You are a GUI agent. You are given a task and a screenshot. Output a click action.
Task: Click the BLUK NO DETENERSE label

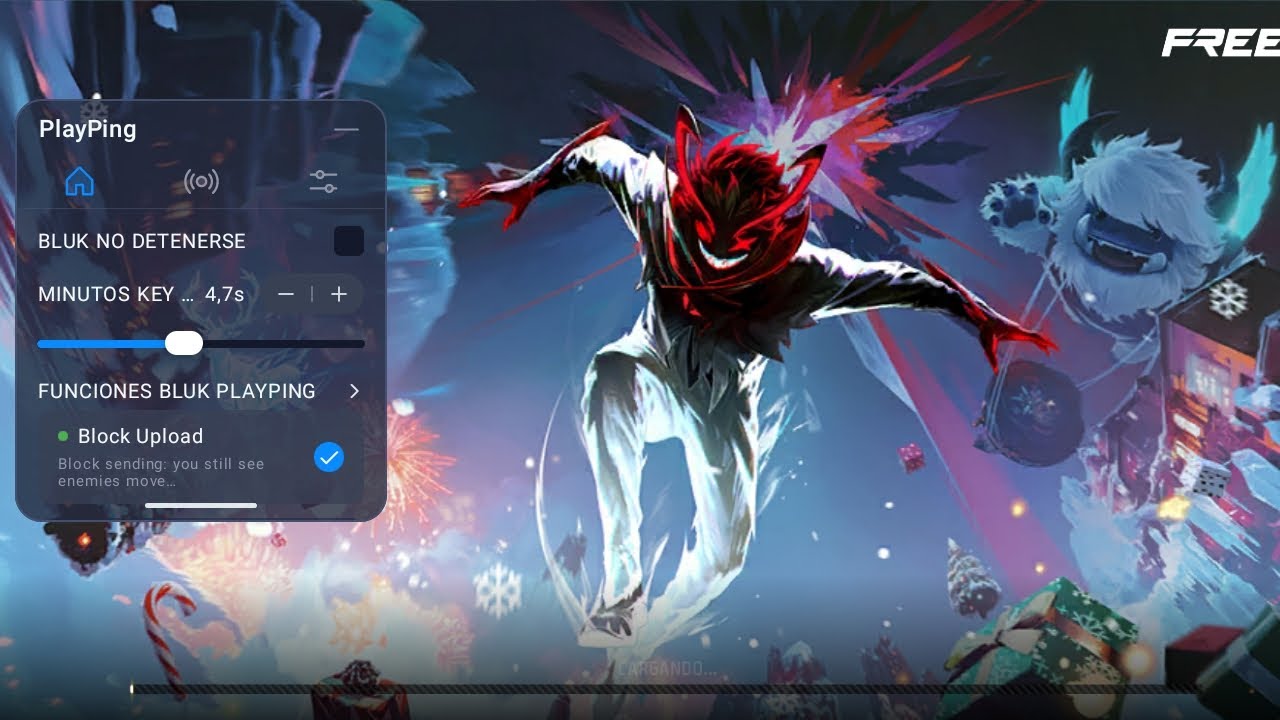coord(142,241)
